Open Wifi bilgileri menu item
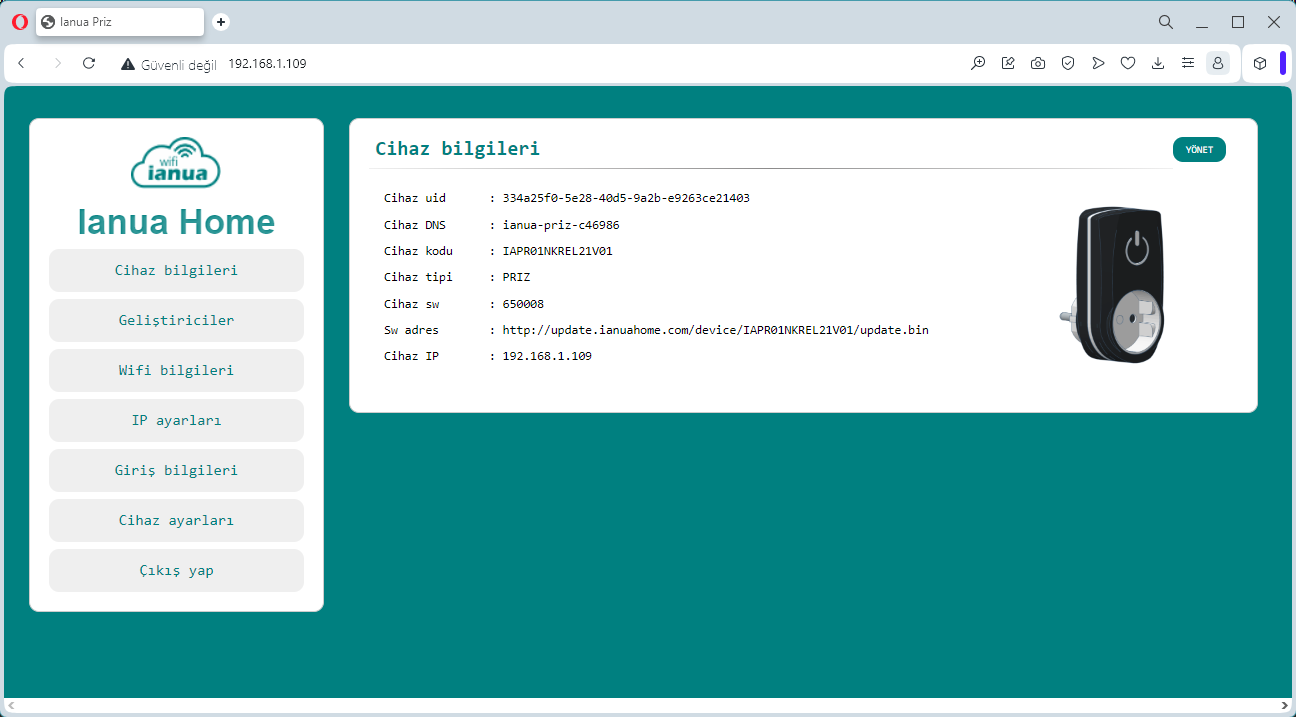 pyautogui.click(x=176, y=370)
